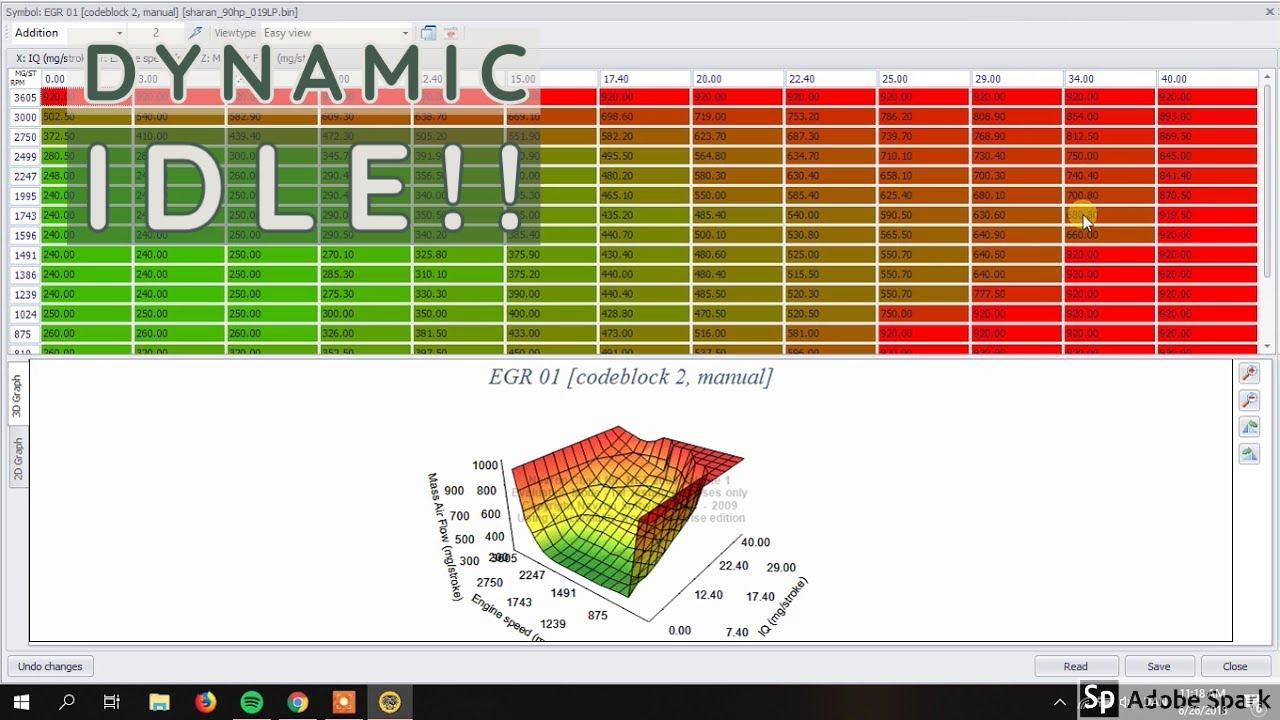1280x720 pixels.
Task: Select the cell with value 581.00
Action: pyautogui.click(x=831, y=333)
